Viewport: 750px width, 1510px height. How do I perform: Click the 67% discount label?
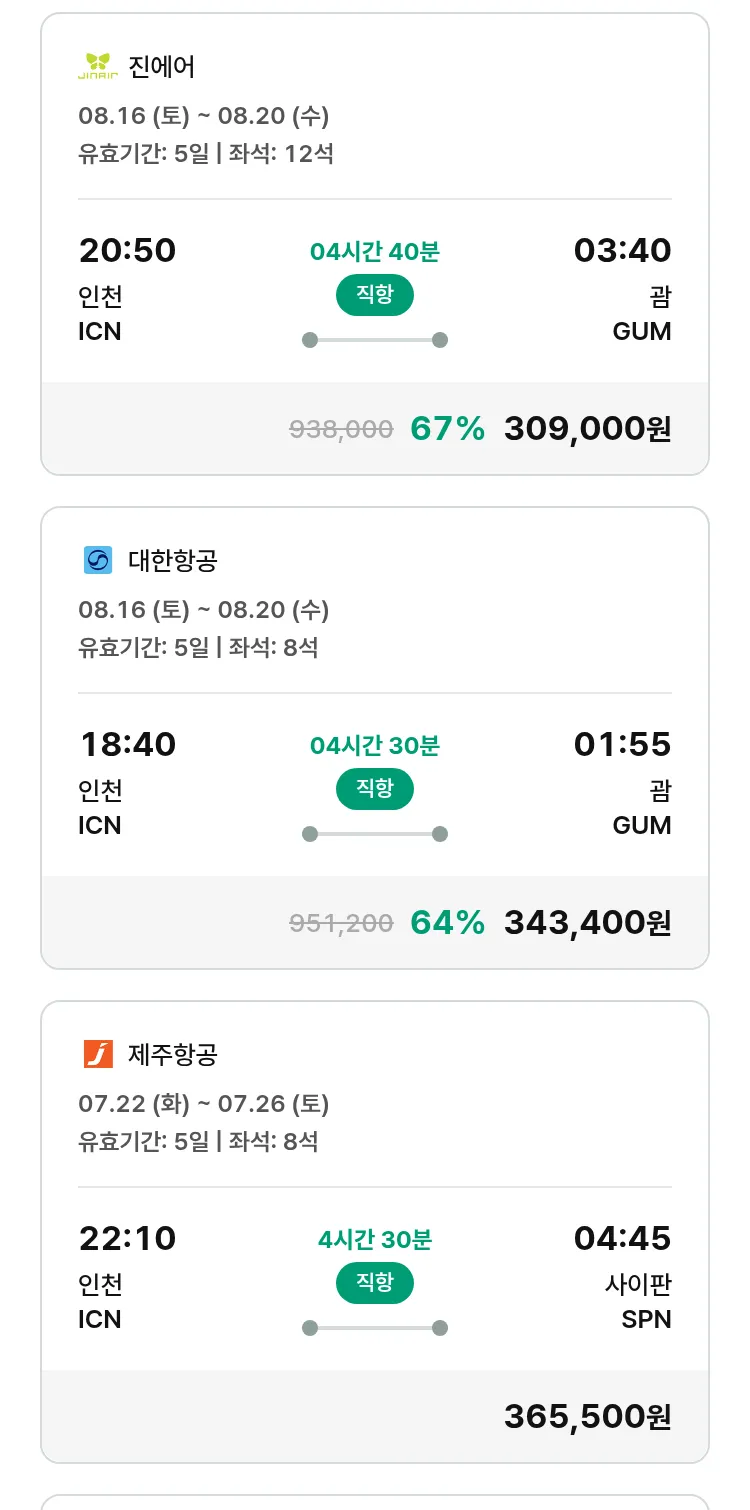coord(447,429)
